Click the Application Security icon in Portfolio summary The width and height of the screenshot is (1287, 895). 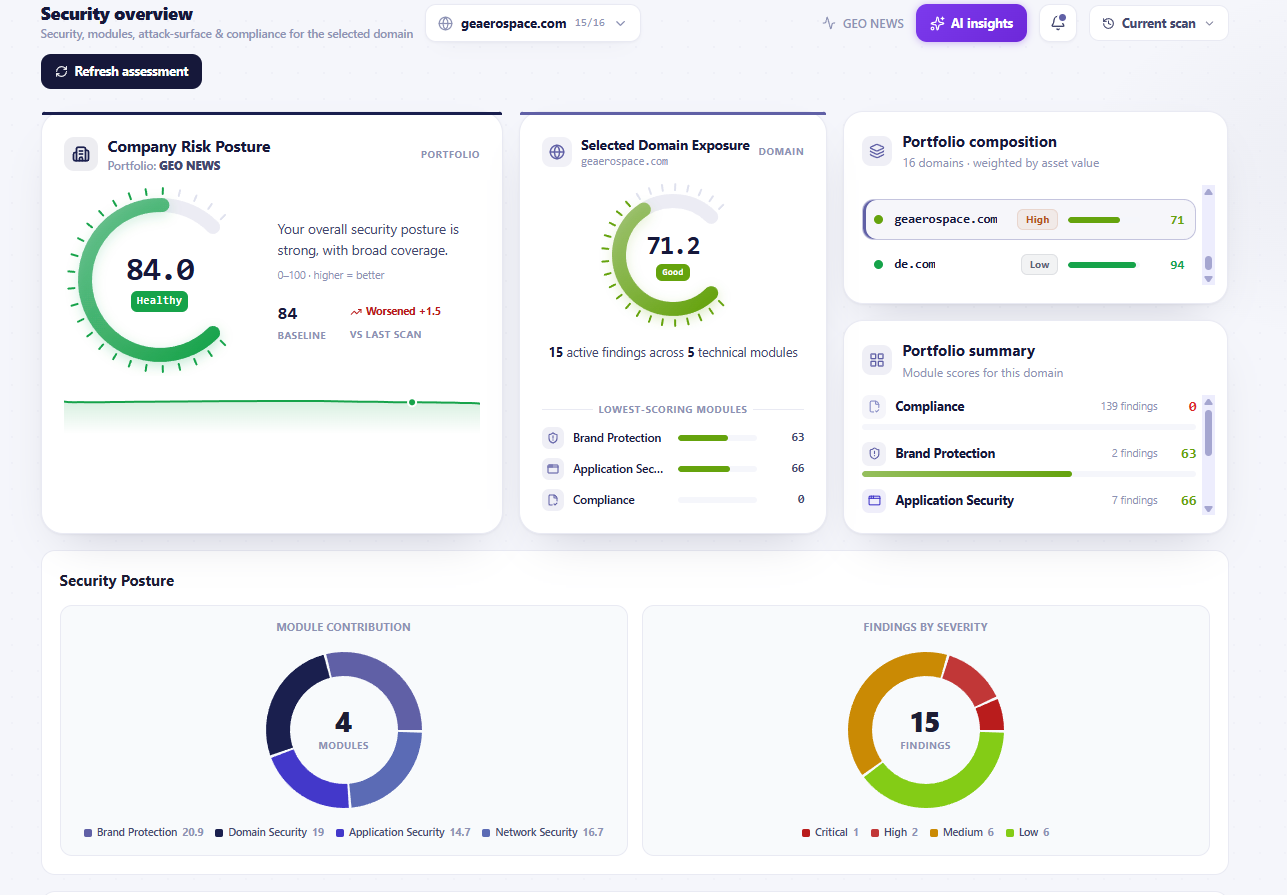[875, 500]
